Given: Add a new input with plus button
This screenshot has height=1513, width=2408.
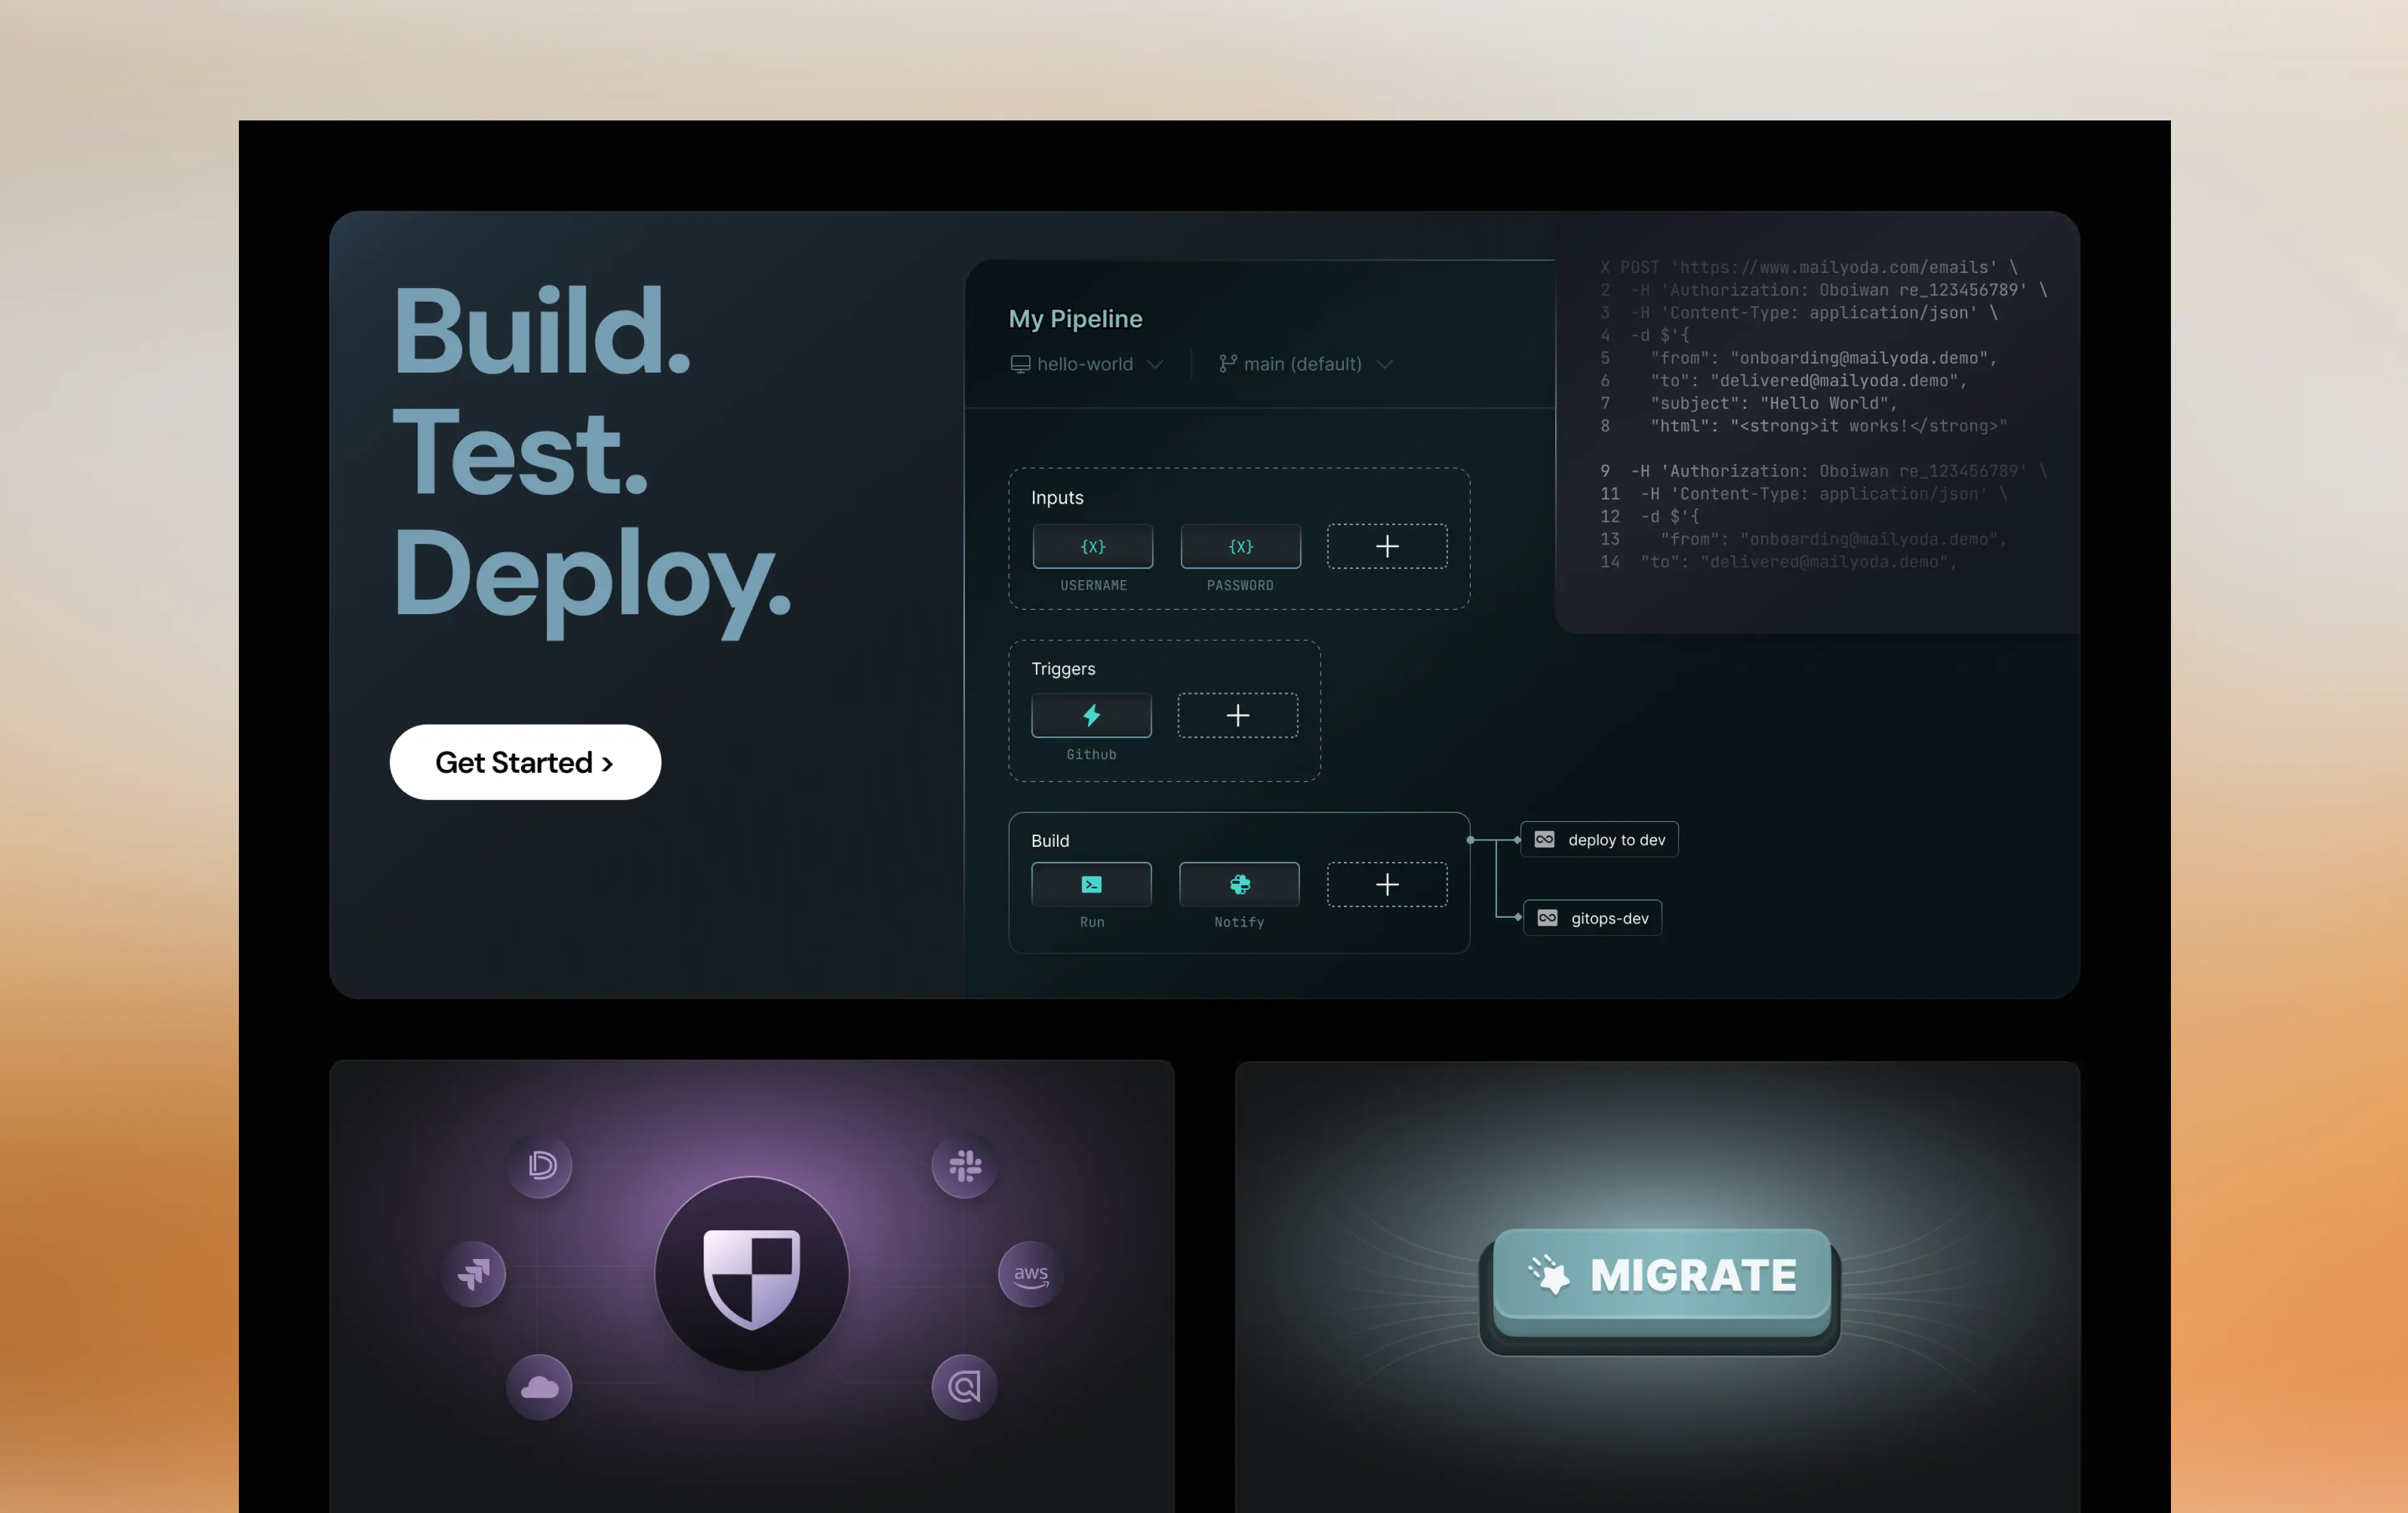Looking at the screenshot, I should coord(1387,546).
